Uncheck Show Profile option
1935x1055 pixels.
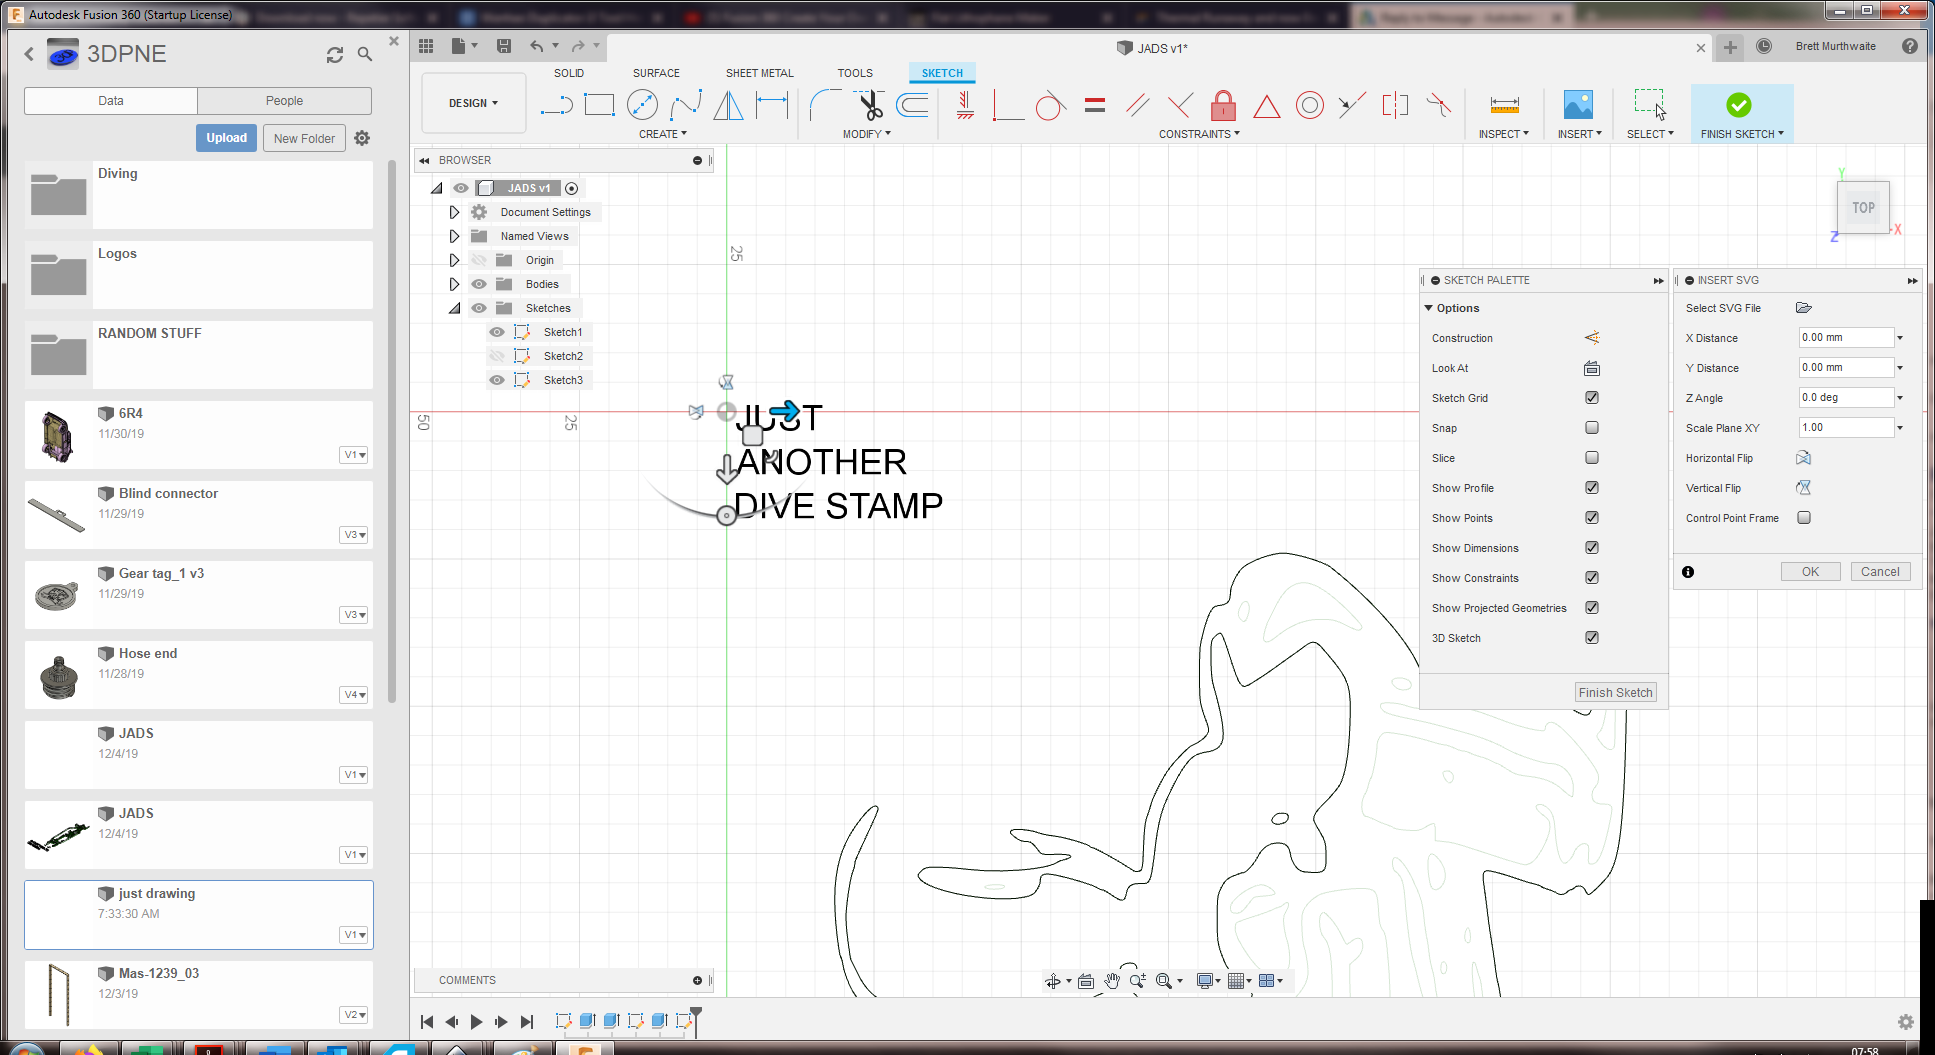click(1592, 488)
